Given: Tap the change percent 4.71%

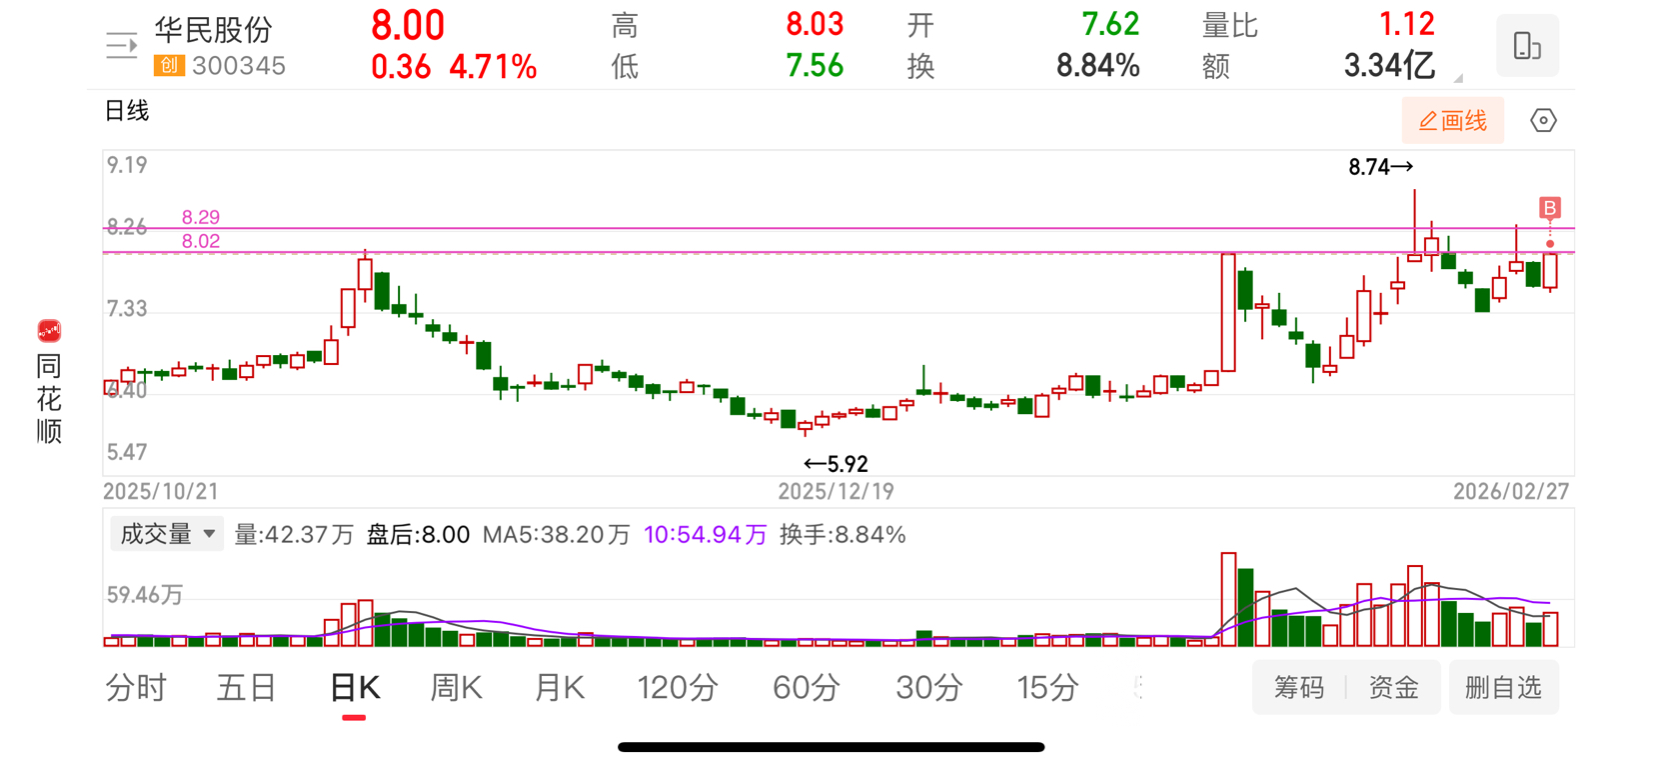Looking at the screenshot, I should point(493,67).
